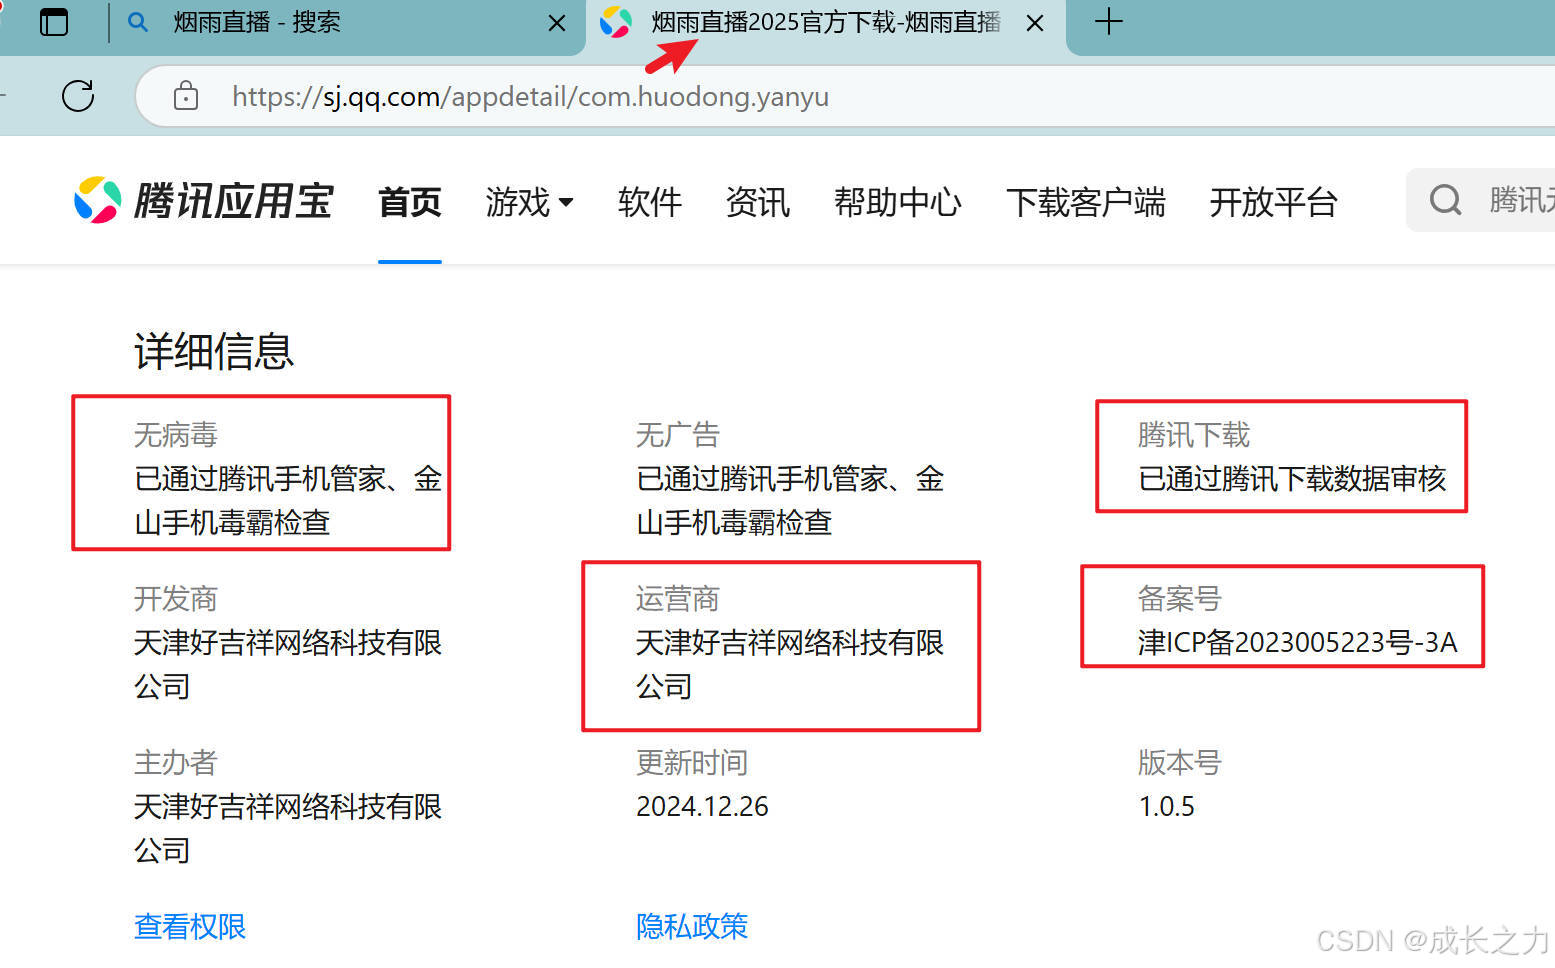View site information via the lock icon

pos(186,96)
